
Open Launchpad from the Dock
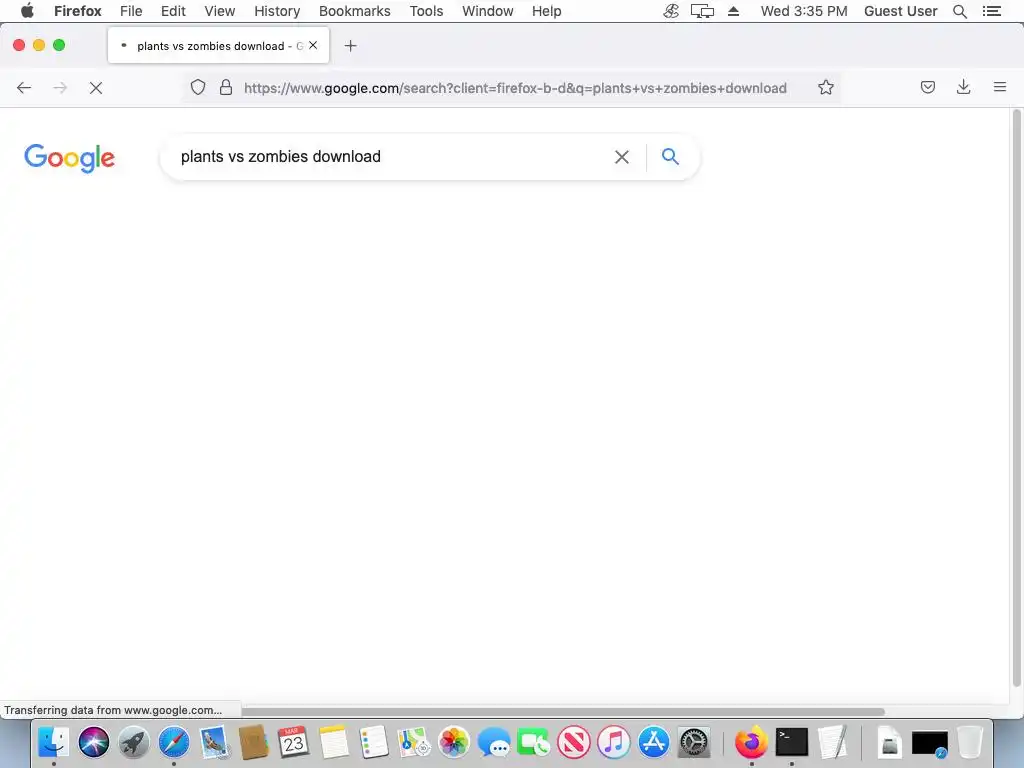134,743
